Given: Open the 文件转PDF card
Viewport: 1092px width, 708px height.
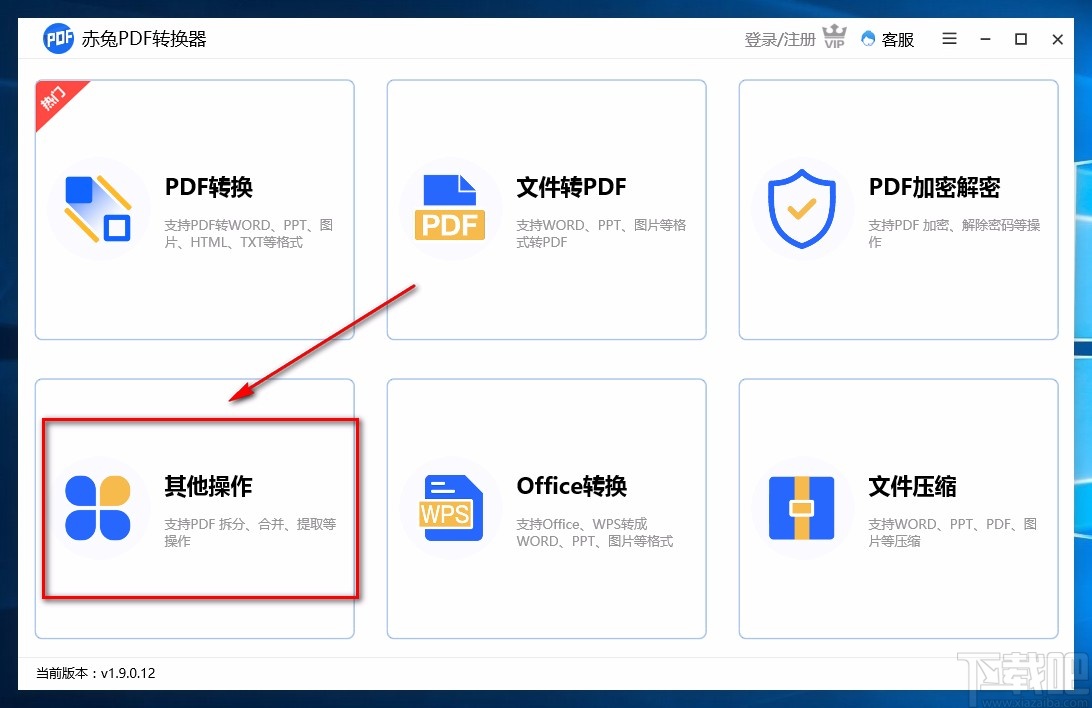Looking at the screenshot, I should (546, 208).
